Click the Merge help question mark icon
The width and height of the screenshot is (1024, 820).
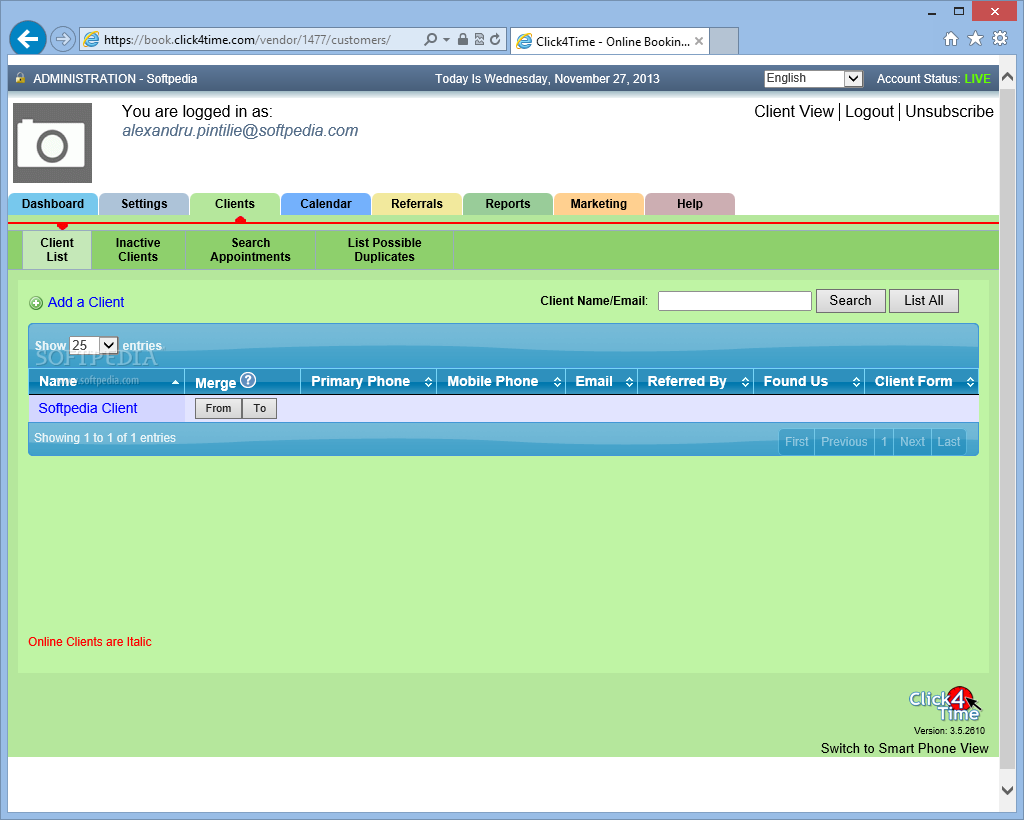pos(248,380)
